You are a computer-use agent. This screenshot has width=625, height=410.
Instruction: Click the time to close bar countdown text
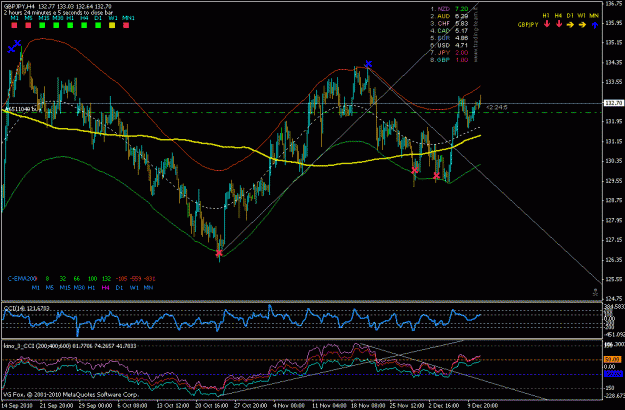pyautogui.click(x=58, y=12)
